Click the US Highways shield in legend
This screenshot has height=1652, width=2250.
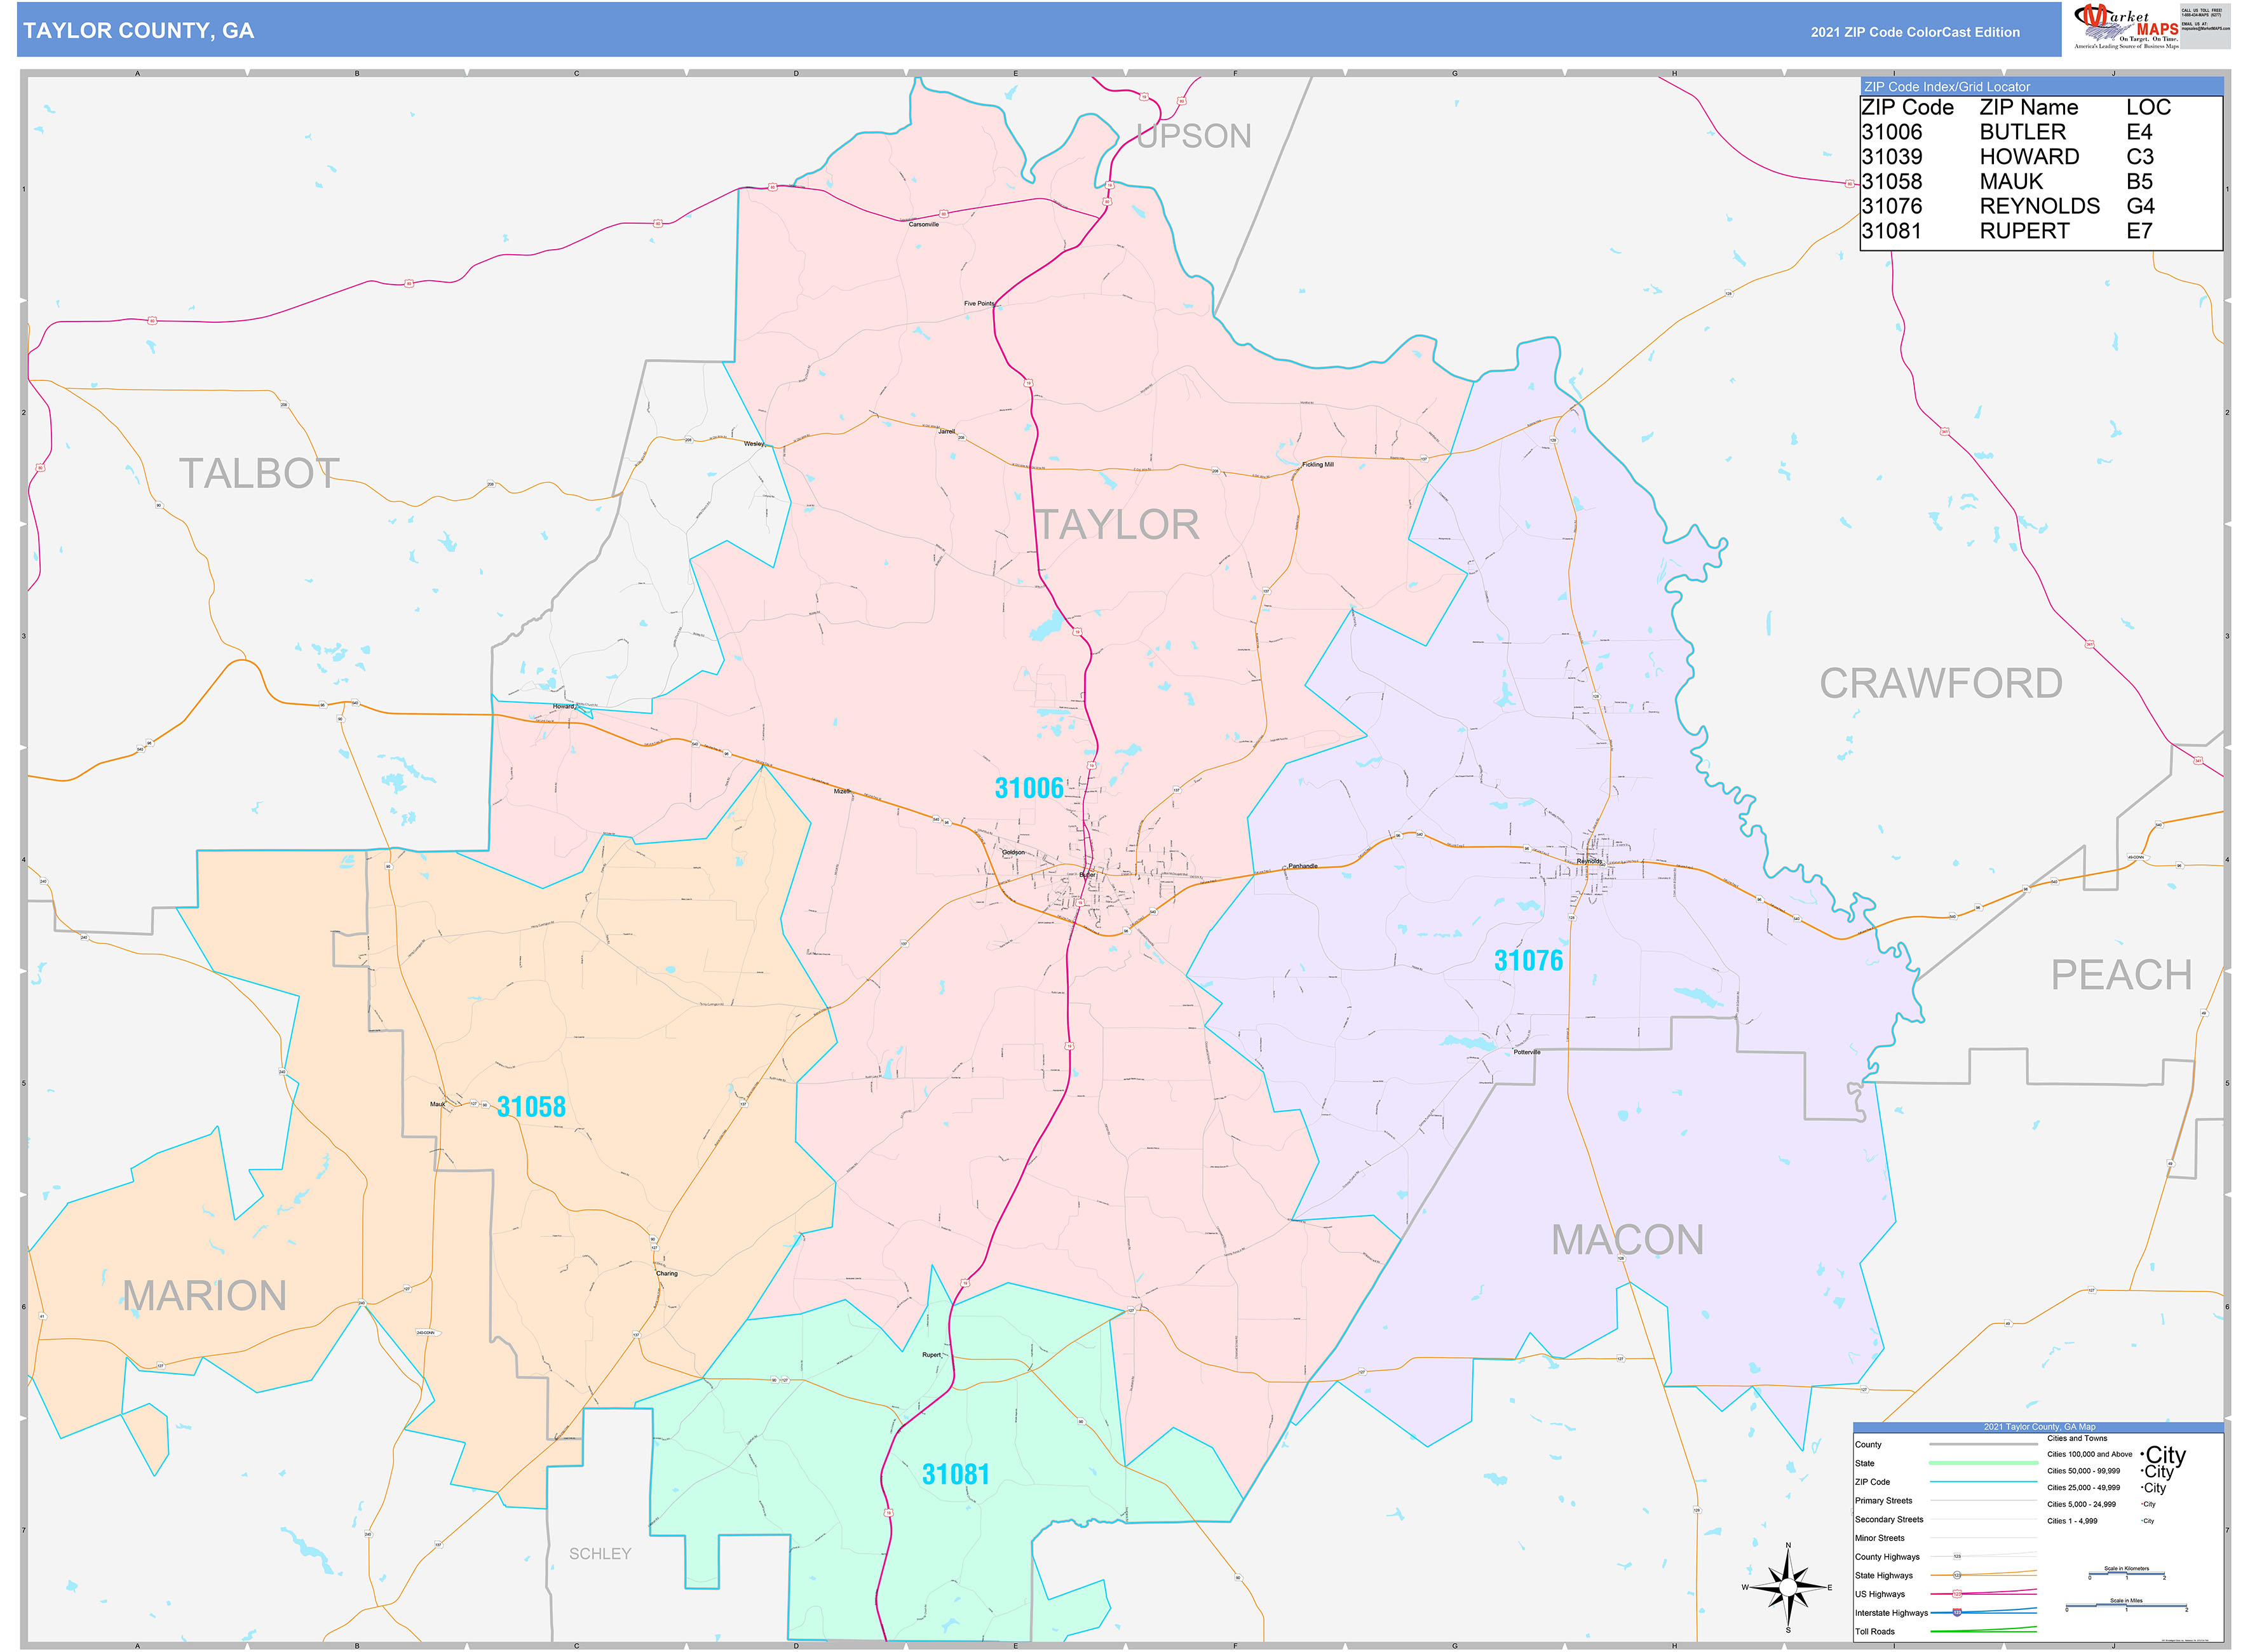(x=1957, y=1593)
